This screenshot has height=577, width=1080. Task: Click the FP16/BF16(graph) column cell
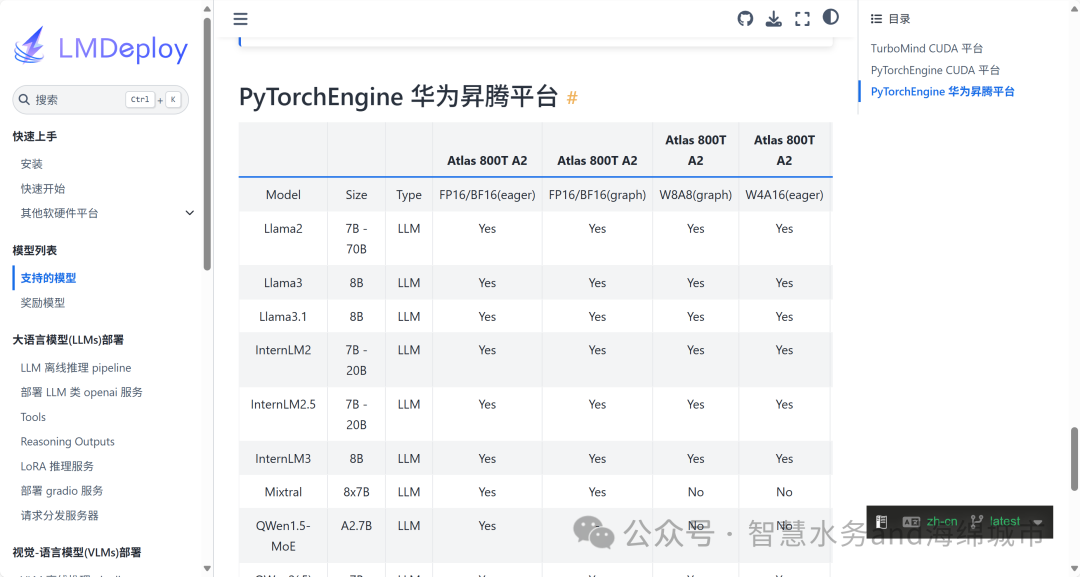(597, 195)
